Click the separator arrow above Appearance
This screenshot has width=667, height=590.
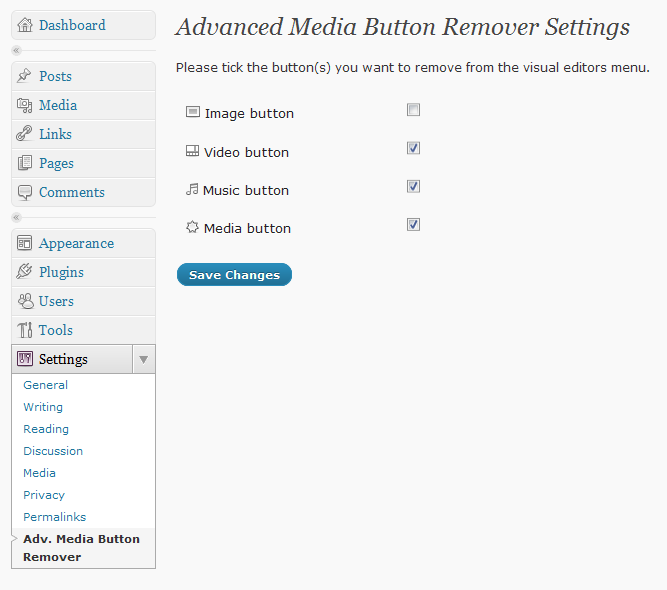point(16,217)
